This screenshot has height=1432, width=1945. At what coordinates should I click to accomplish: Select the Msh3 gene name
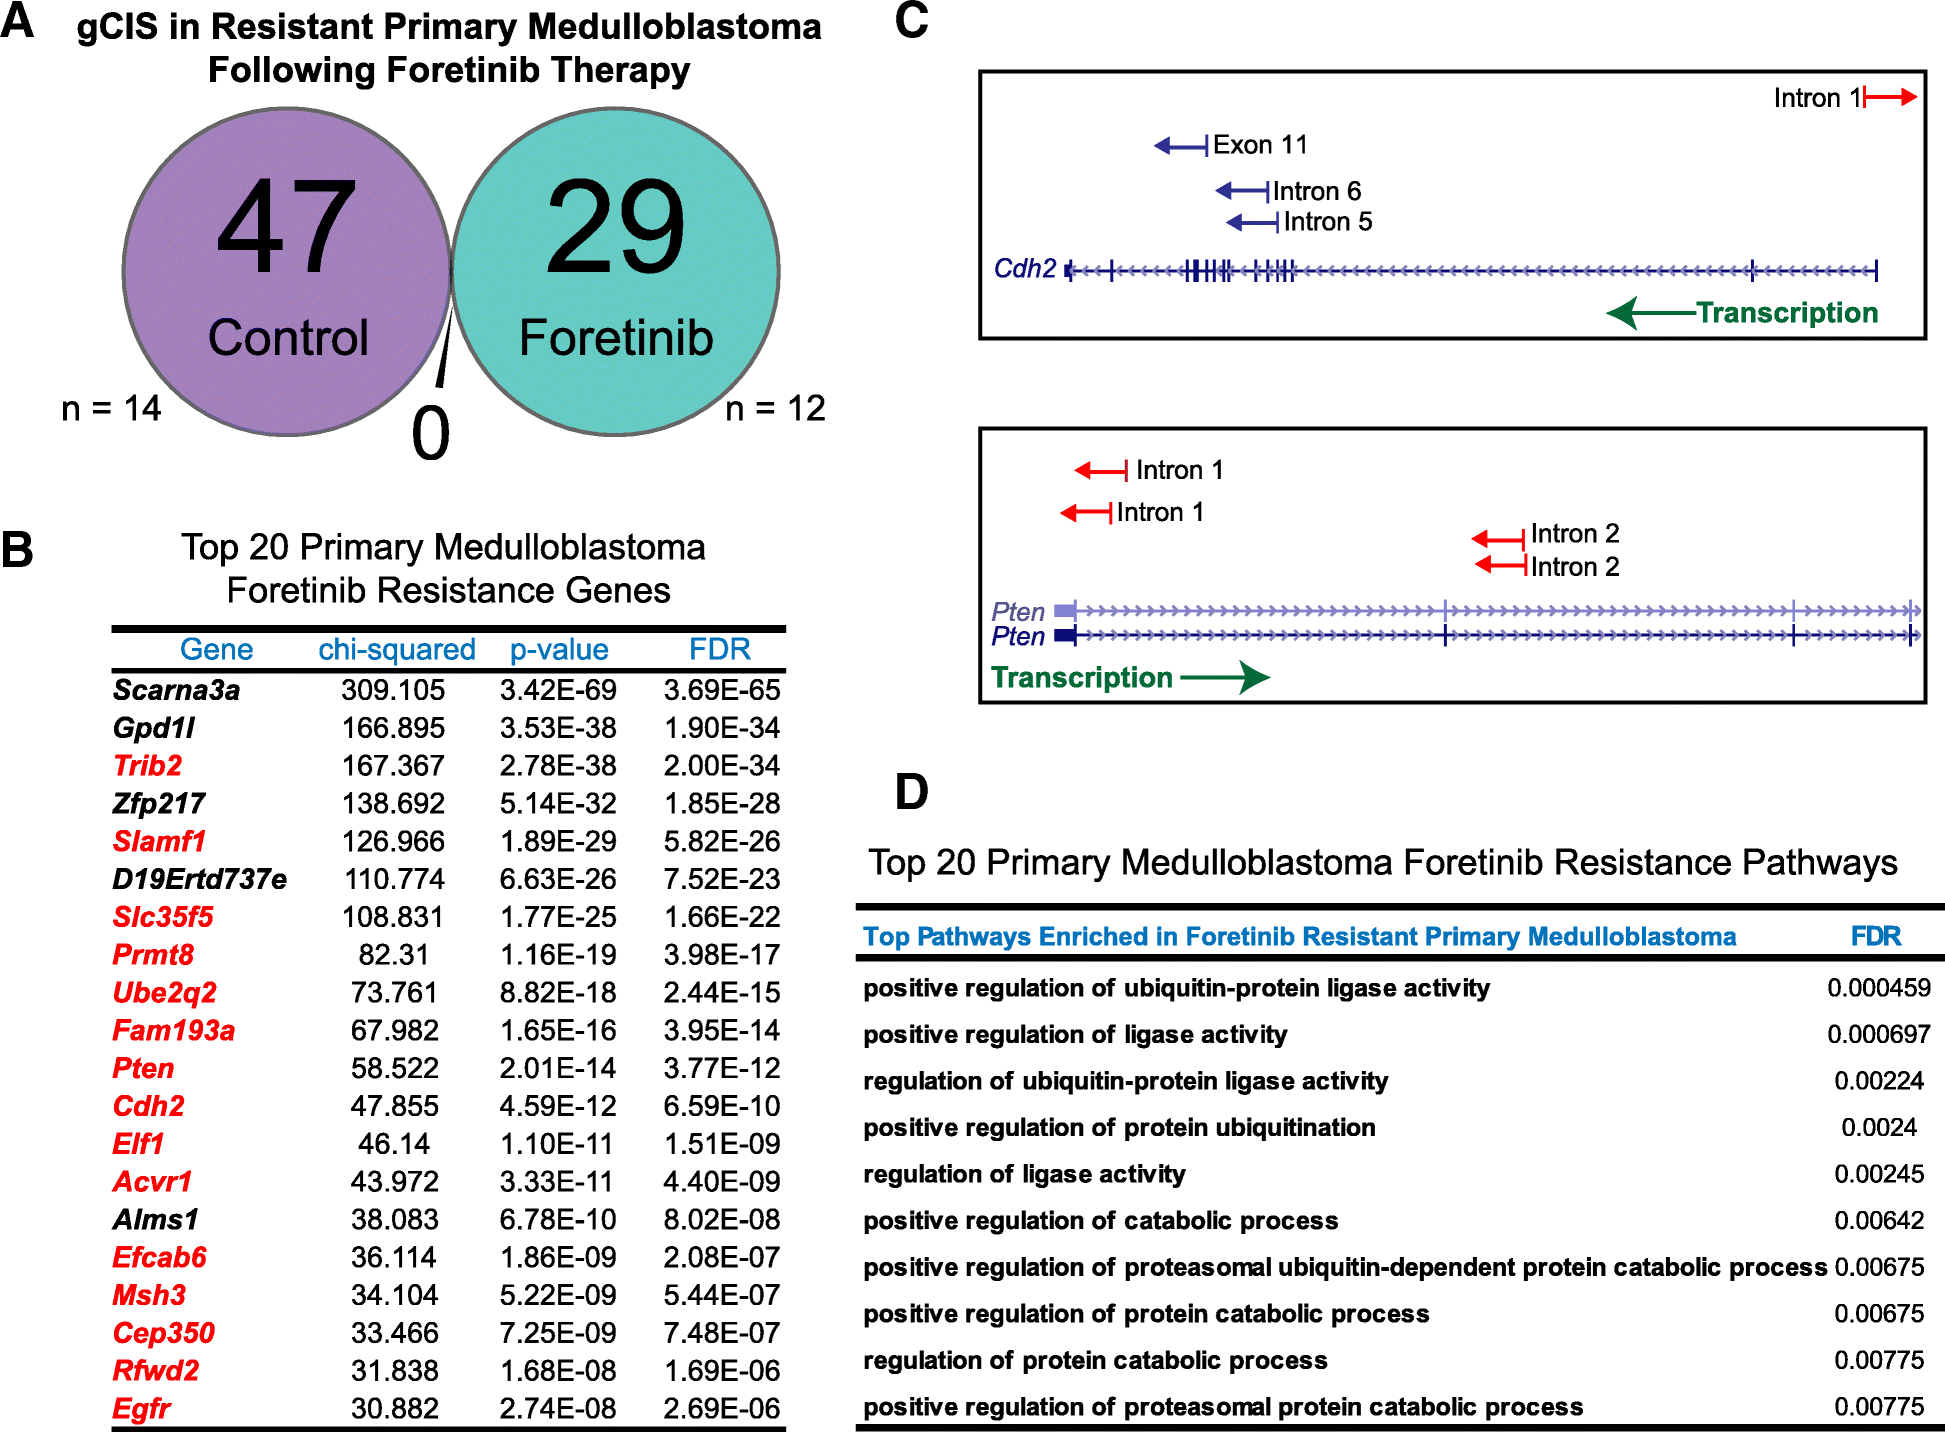pos(149,1295)
